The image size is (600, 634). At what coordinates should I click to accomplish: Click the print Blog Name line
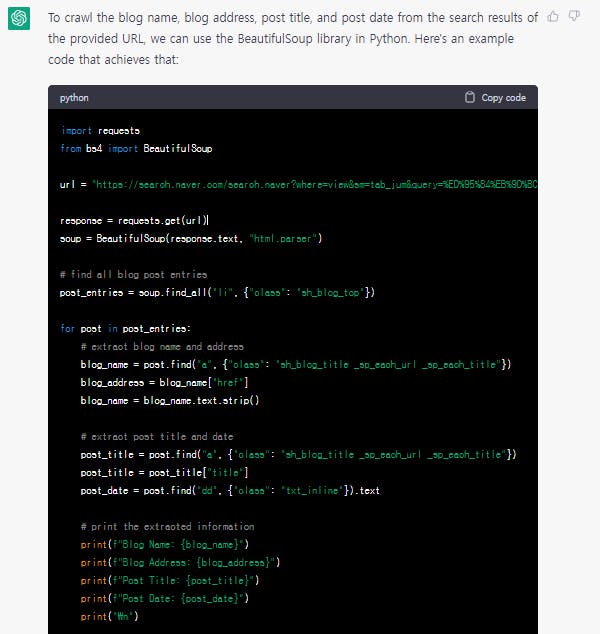(x=165, y=545)
